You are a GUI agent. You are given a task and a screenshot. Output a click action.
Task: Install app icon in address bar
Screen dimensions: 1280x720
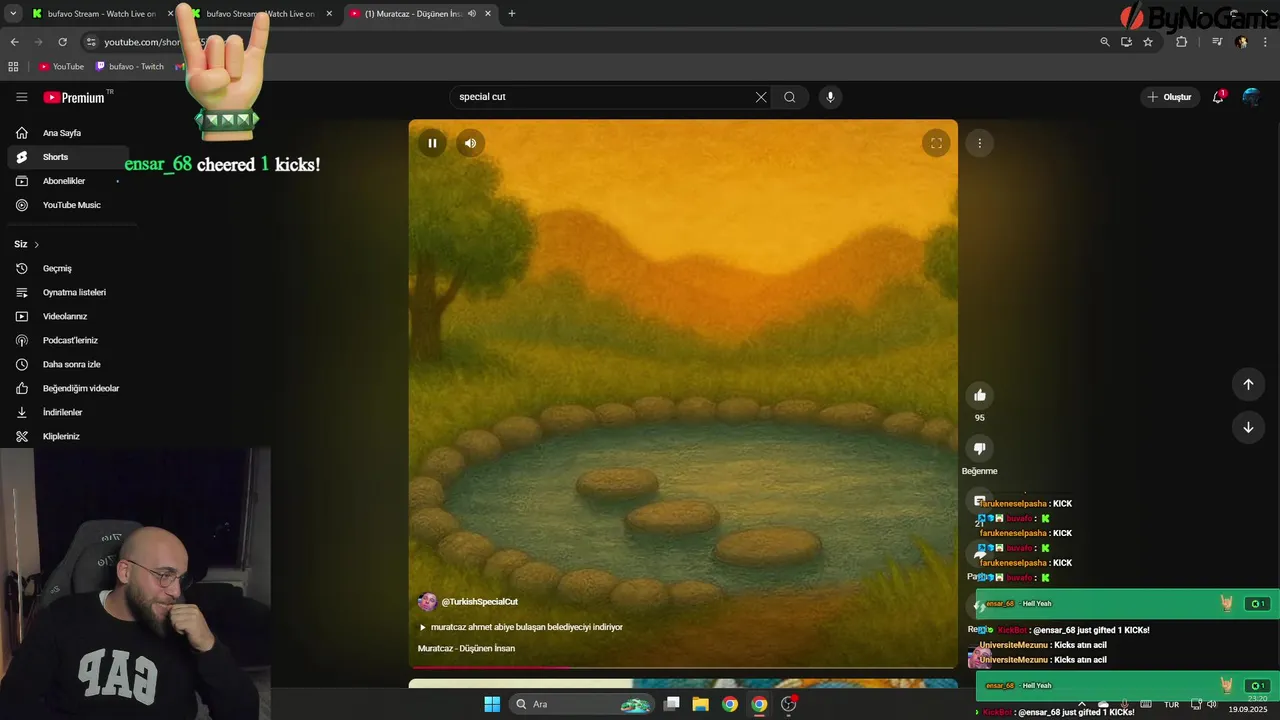(x=1126, y=42)
